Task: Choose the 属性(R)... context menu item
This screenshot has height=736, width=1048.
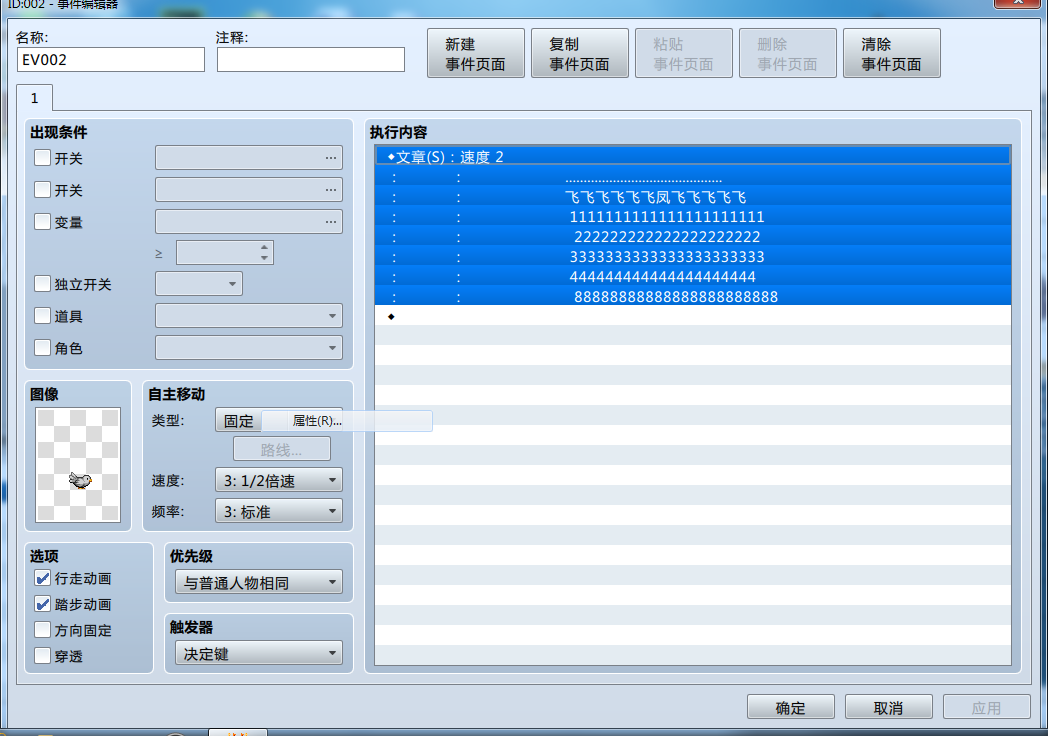Action: [347, 421]
